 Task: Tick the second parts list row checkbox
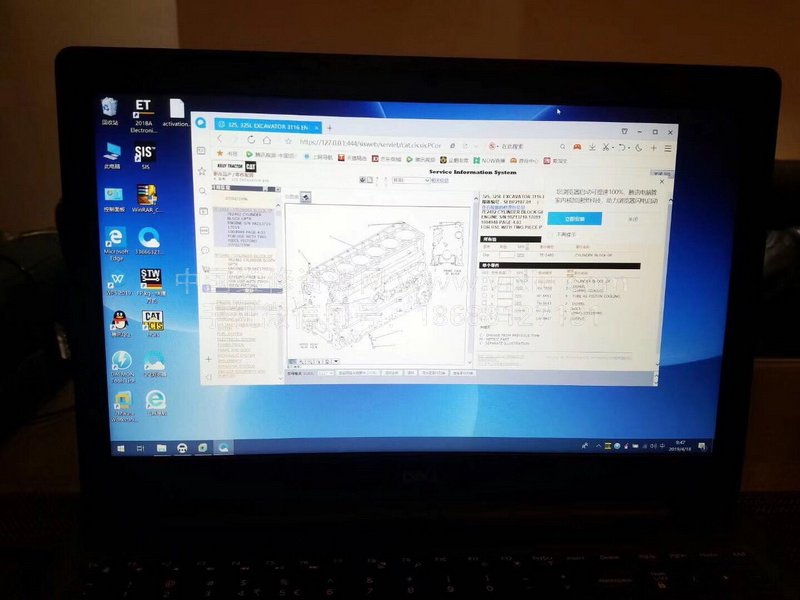486,290
